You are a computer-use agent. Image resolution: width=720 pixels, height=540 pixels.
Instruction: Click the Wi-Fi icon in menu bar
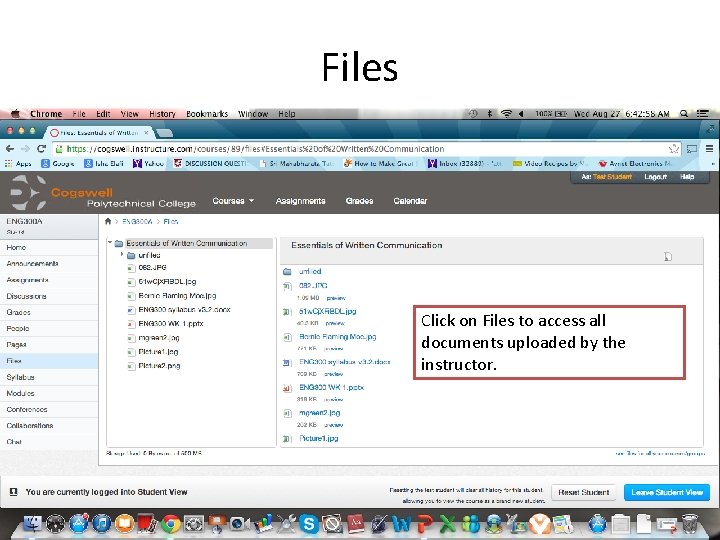(x=506, y=114)
